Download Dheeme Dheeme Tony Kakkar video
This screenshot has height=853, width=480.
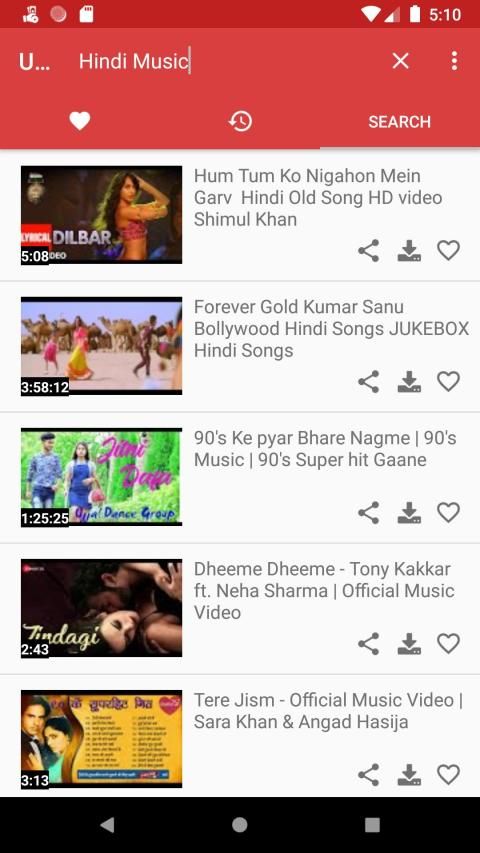click(409, 644)
